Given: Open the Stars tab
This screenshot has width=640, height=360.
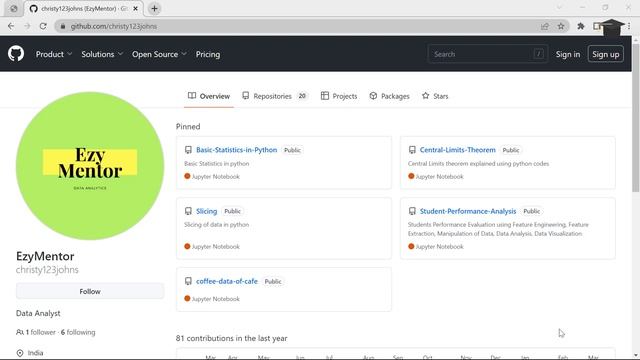Looking at the screenshot, I should (435, 96).
